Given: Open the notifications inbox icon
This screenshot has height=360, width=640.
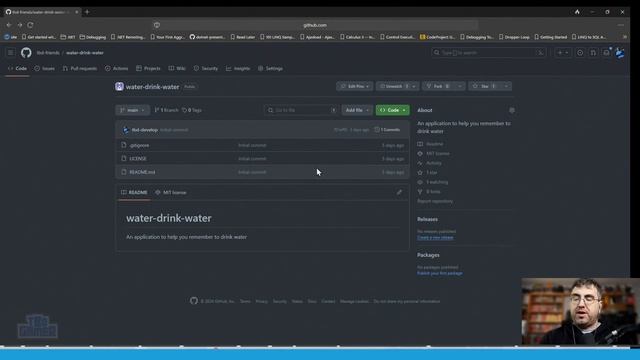Looking at the screenshot, I should click(607, 53).
